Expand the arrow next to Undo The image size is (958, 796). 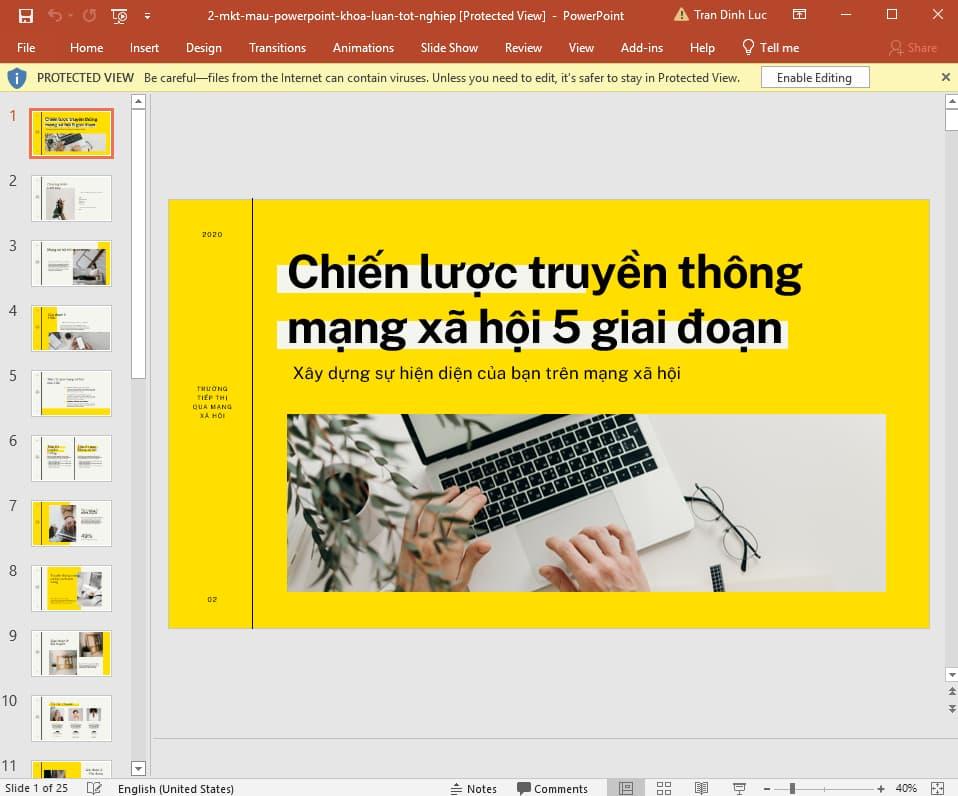tap(72, 15)
